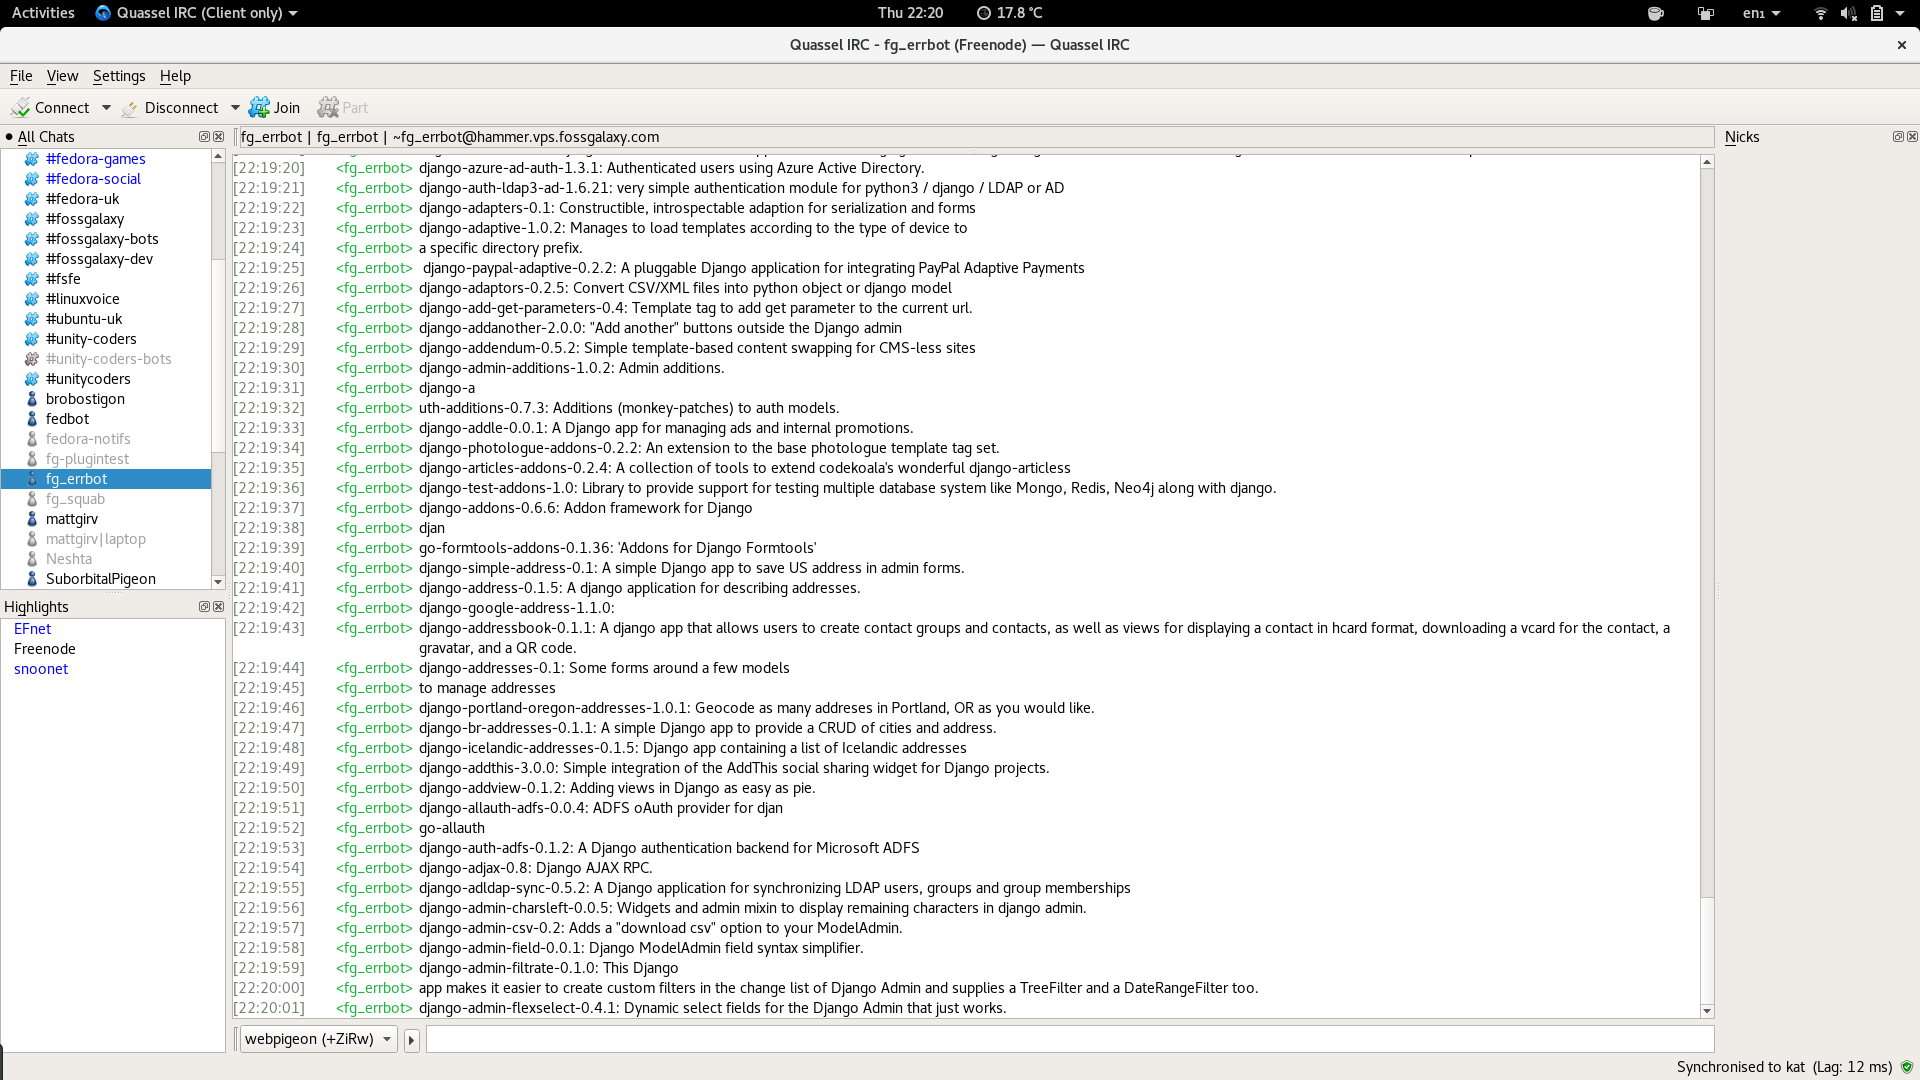This screenshot has height=1080, width=1920.
Task: Select the #linuxvoice channel
Action: click(x=83, y=299)
